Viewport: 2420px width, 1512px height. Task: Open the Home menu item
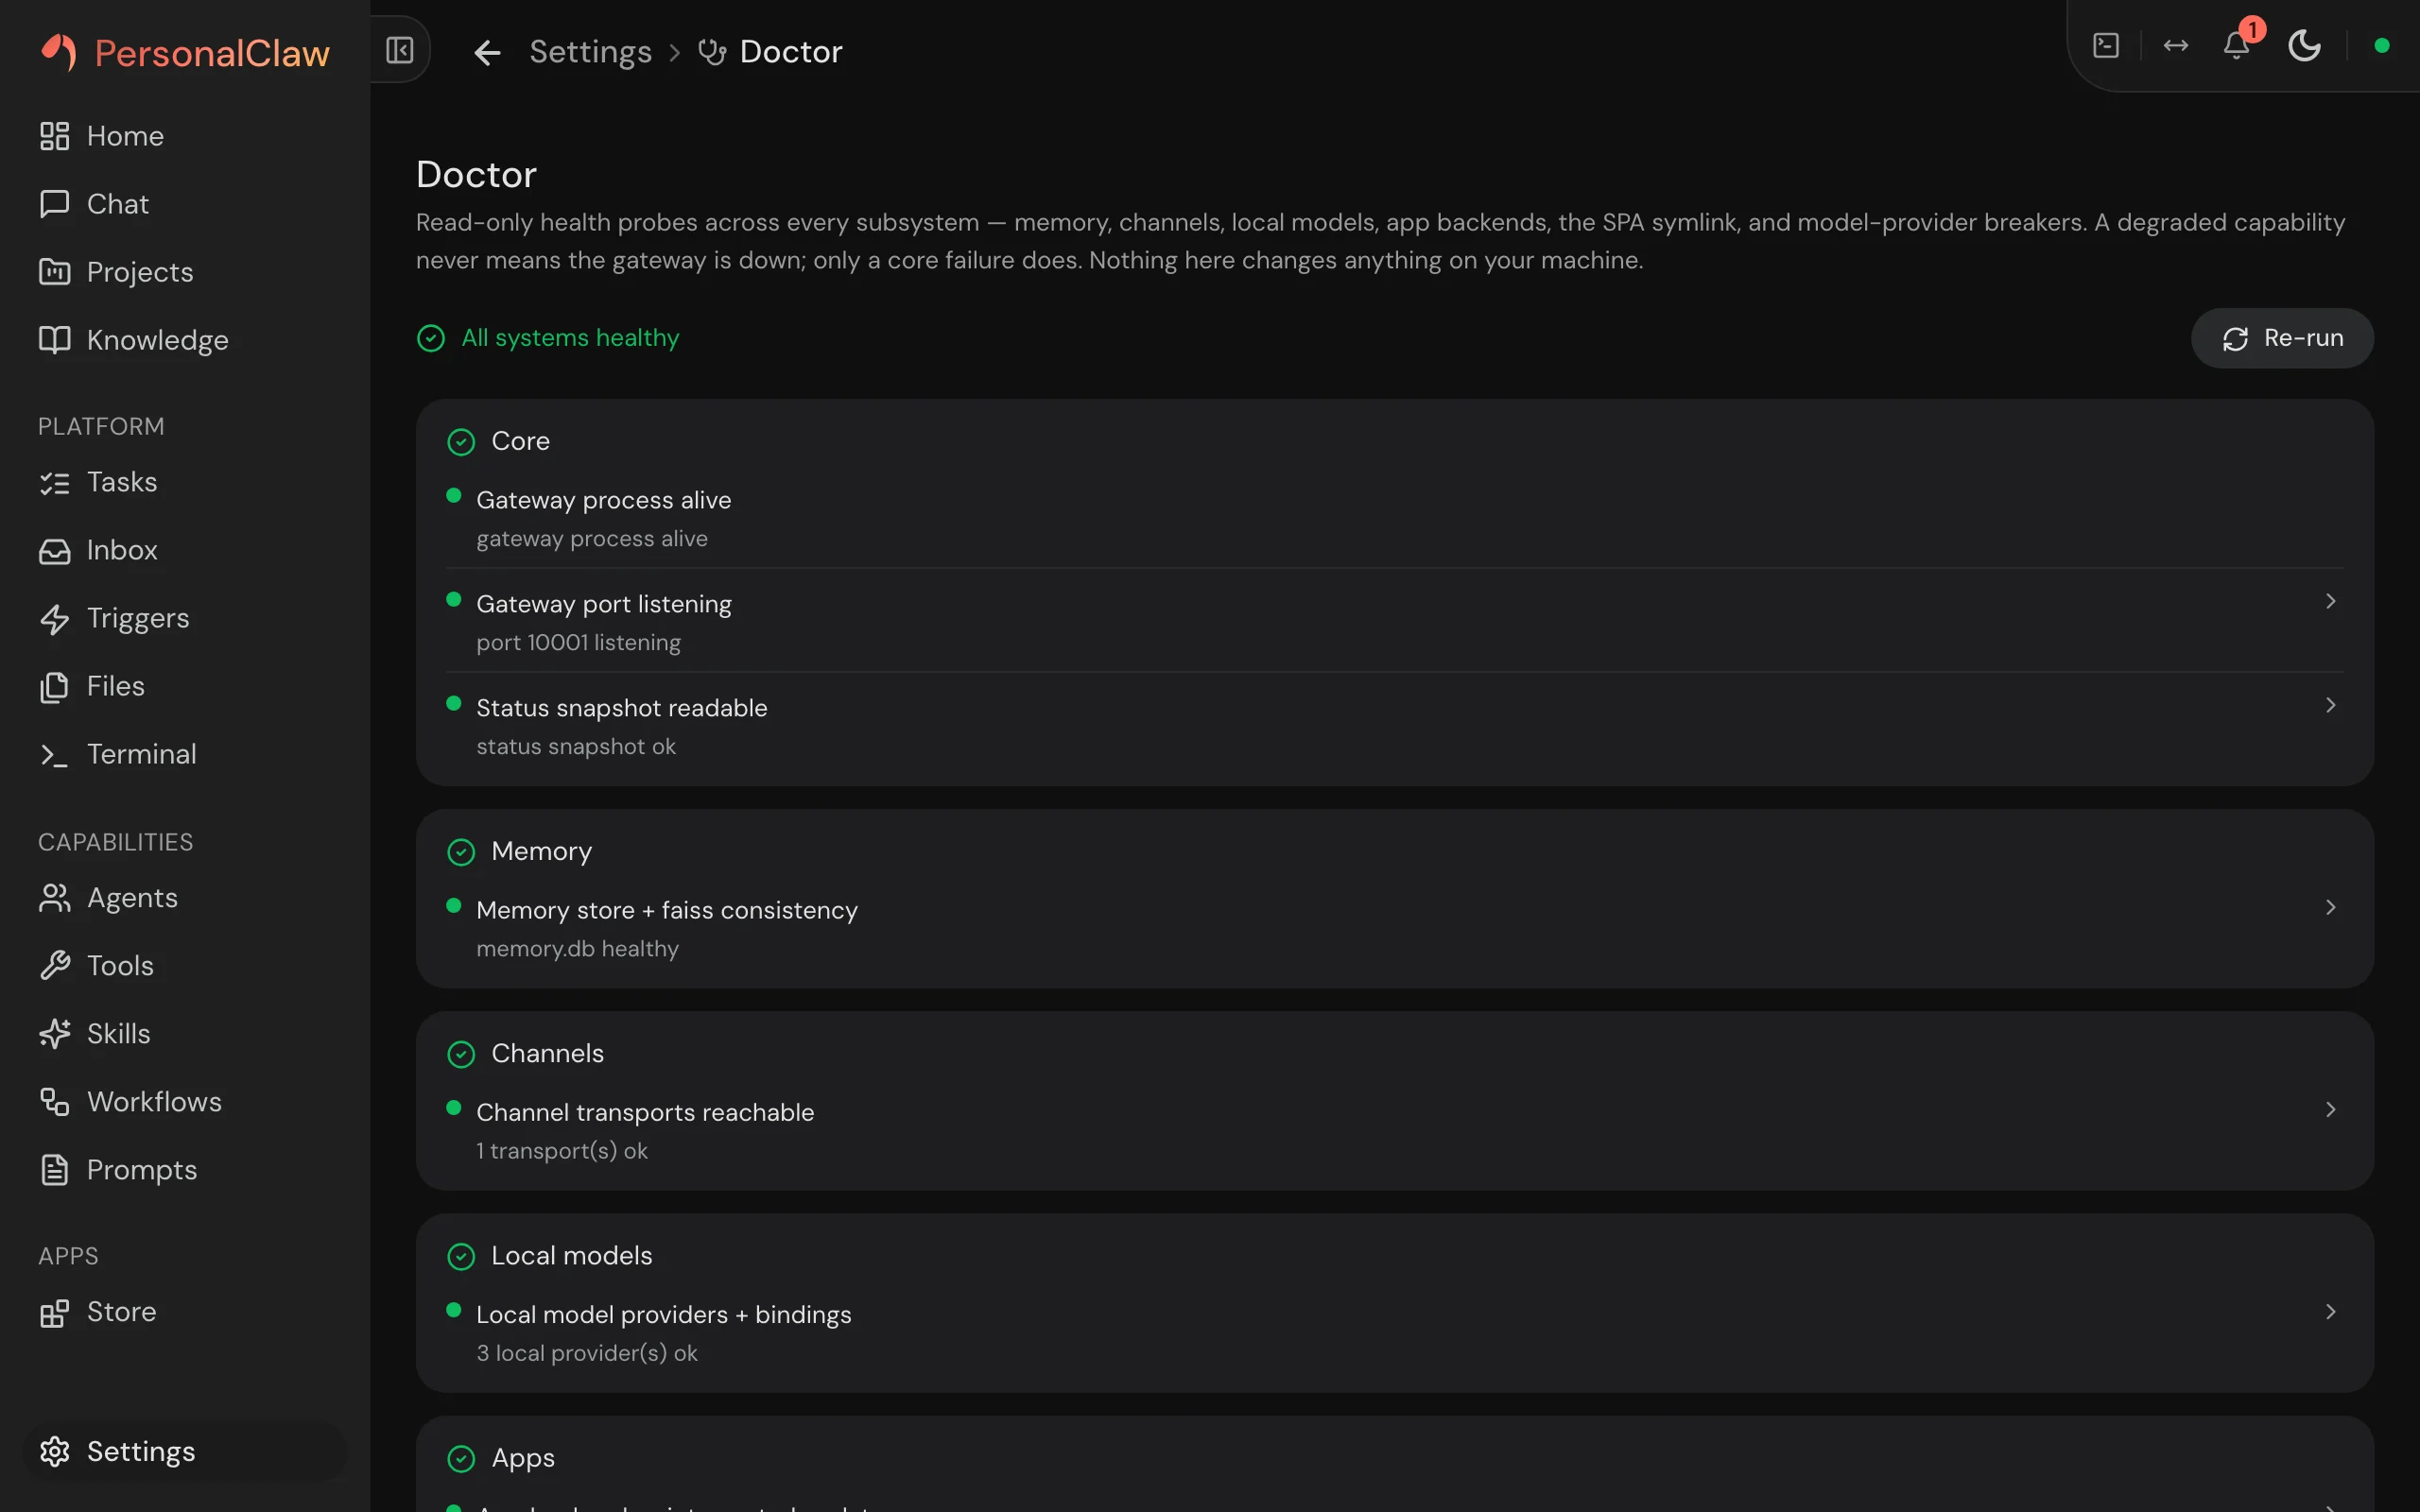[x=185, y=136]
